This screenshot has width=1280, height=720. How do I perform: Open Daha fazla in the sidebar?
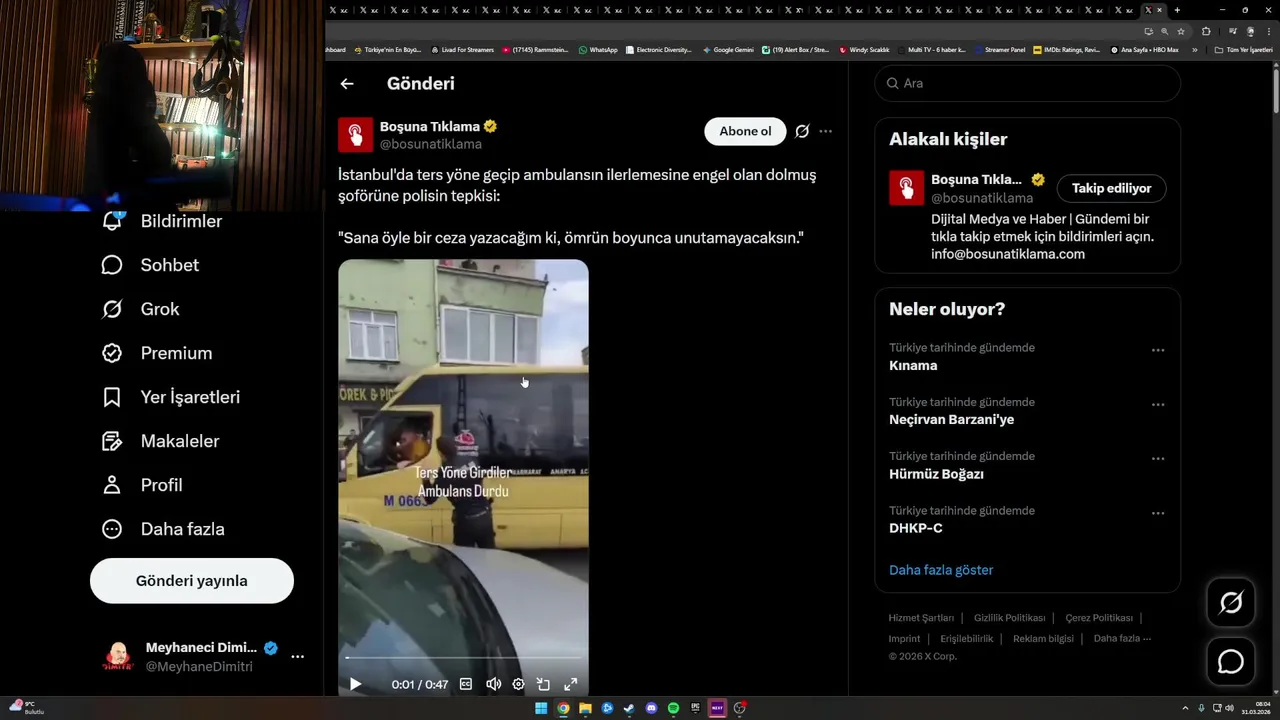163,529
